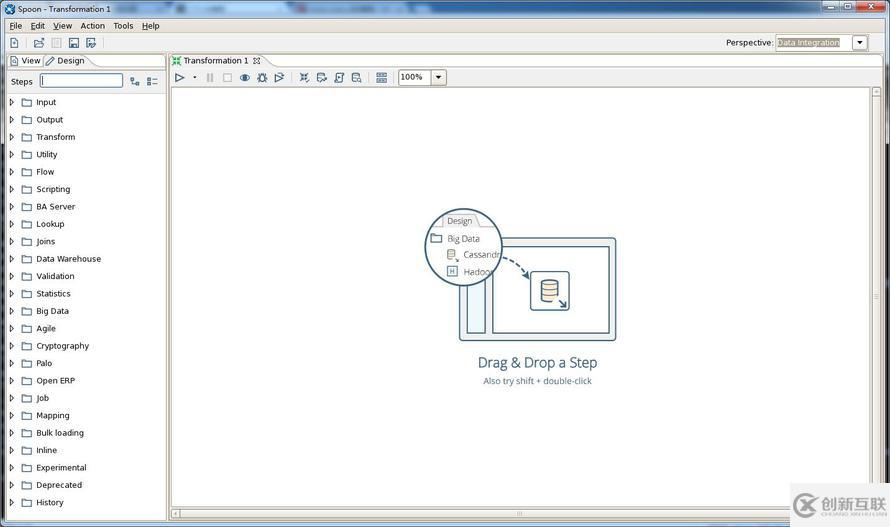Select the Data Integration perspective field
The height and width of the screenshot is (527, 890).
point(813,43)
